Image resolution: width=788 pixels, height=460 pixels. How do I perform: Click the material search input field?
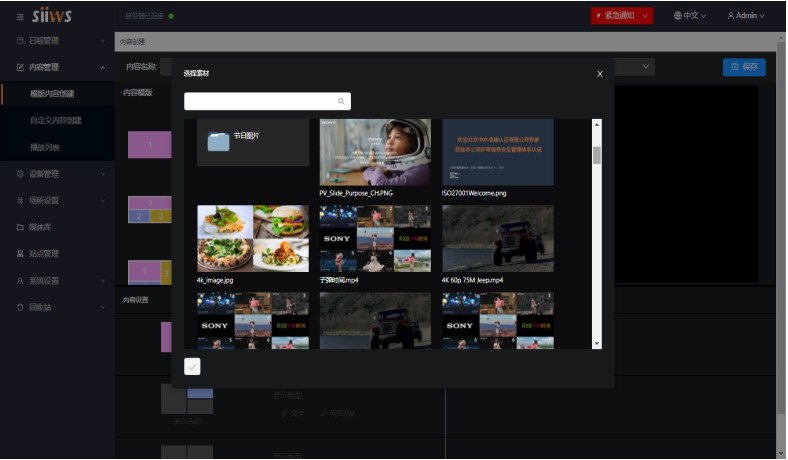(260, 102)
